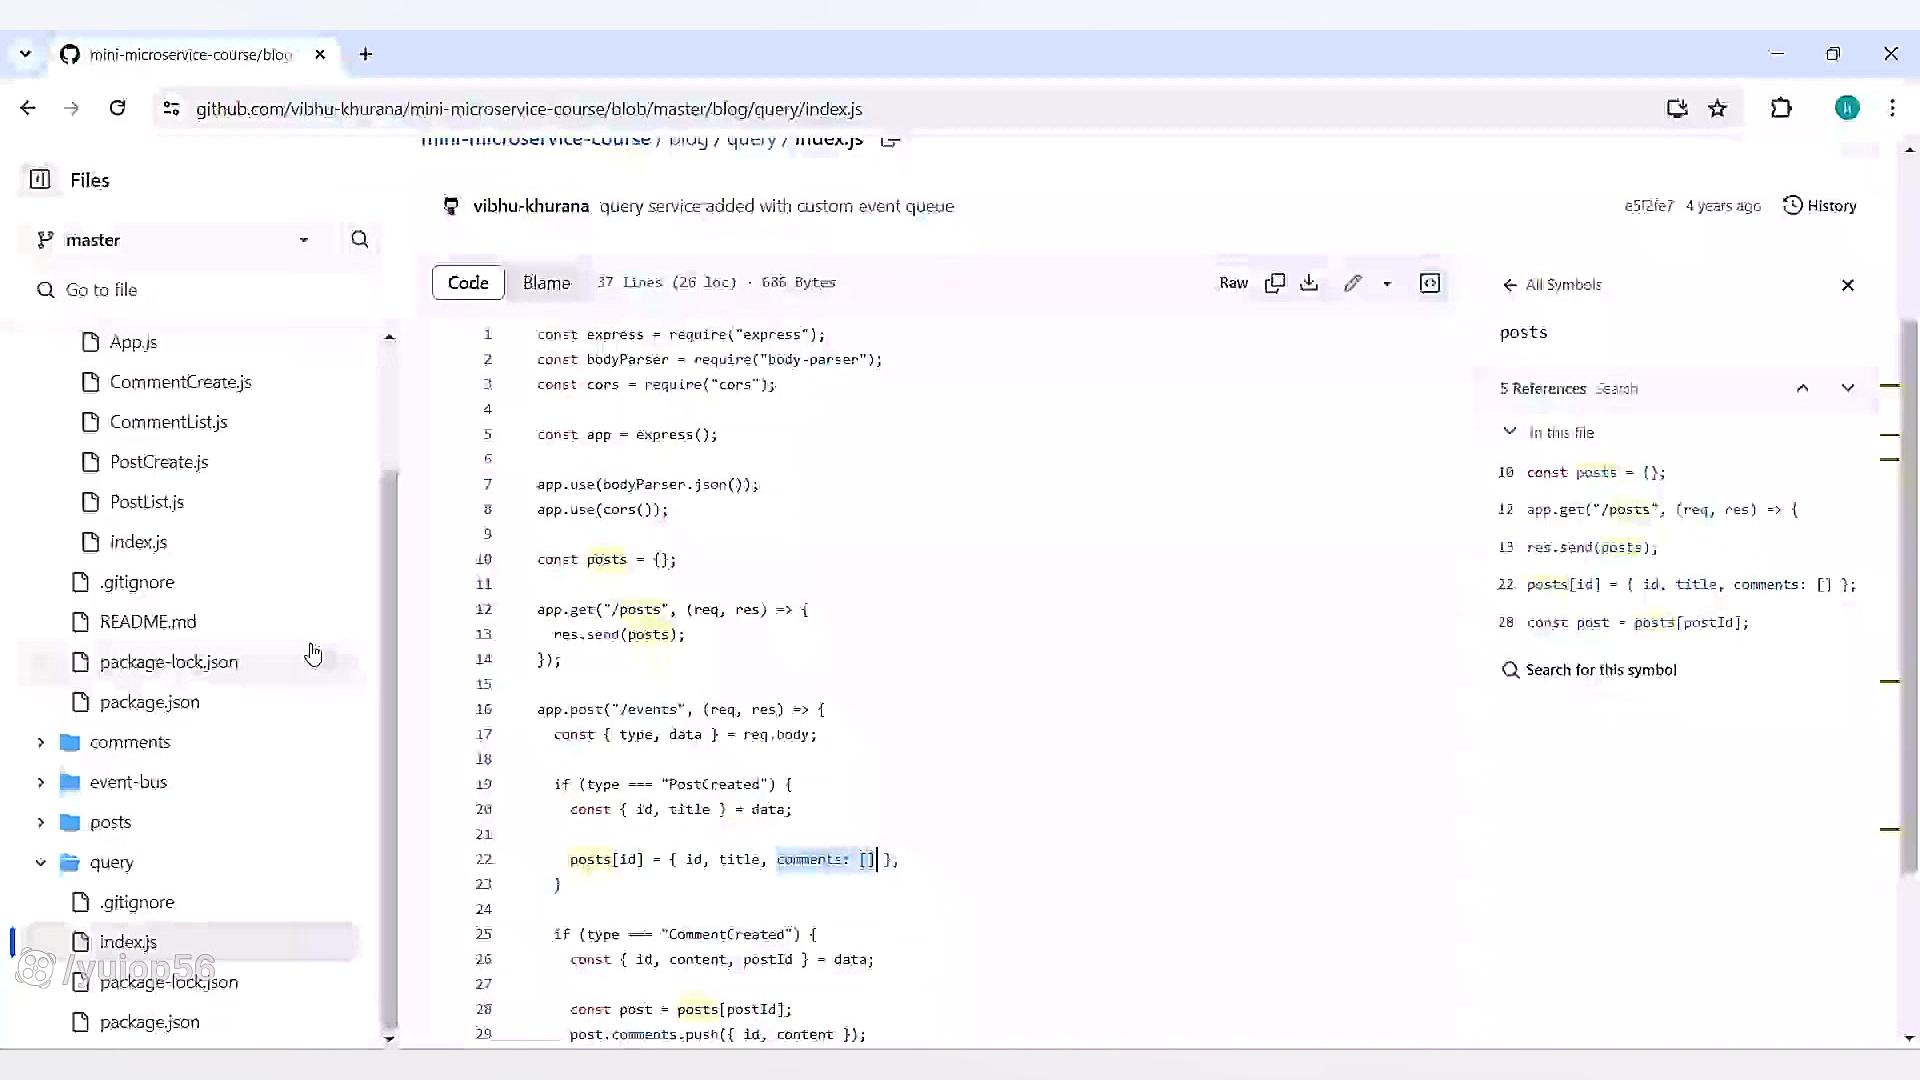Collapse the In this file section
Viewport: 1920px width, 1080px height.
[1510, 432]
